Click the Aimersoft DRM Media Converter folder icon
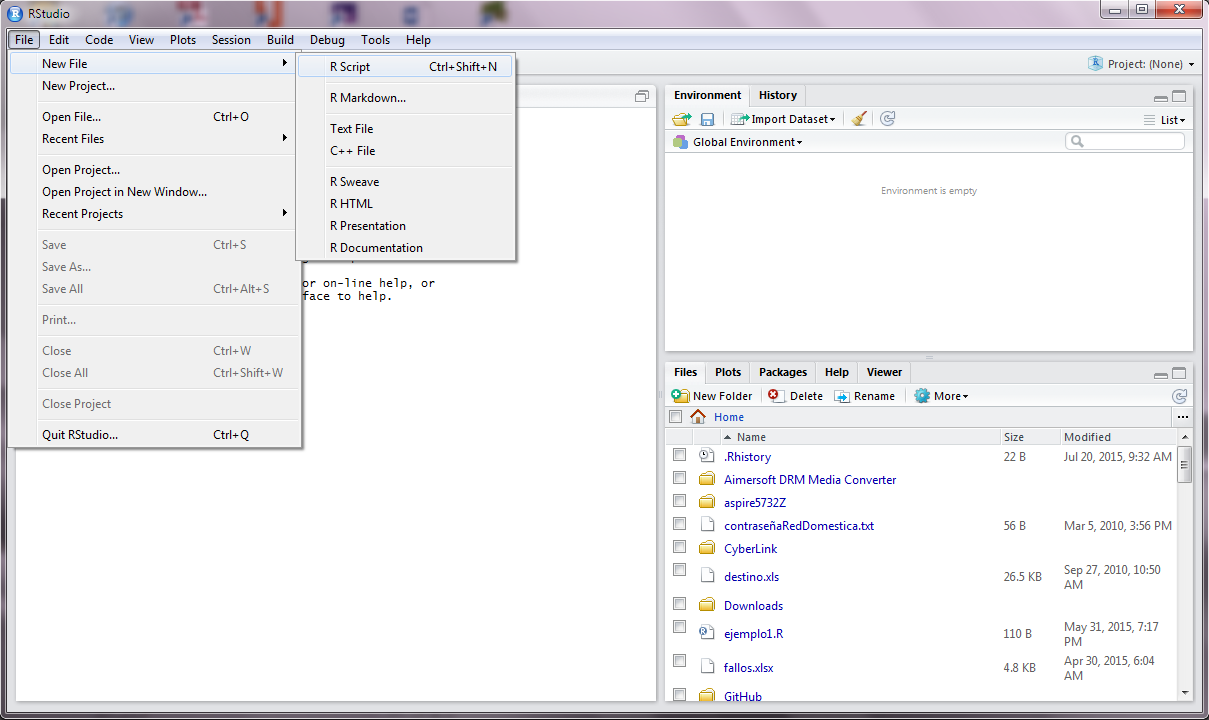The width and height of the screenshot is (1209, 720). pyautogui.click(x=707, y=479)
